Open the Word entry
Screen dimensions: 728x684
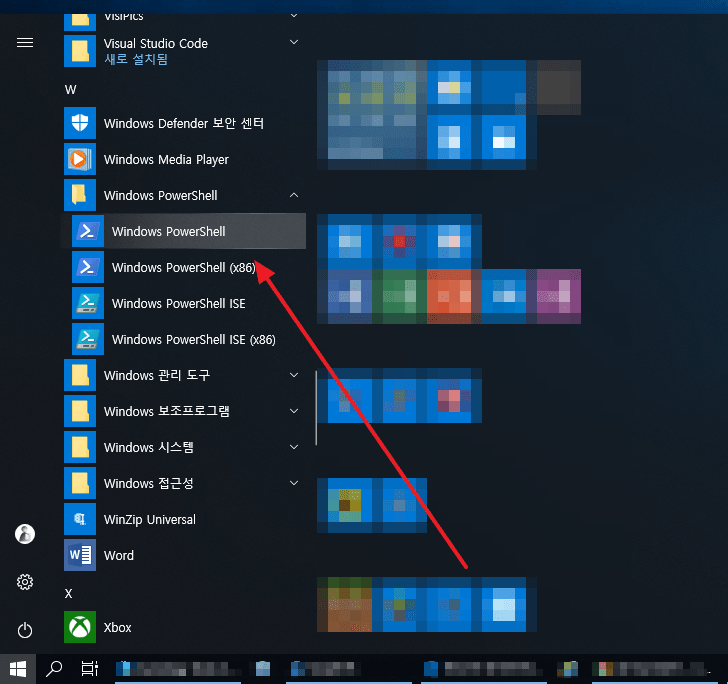183,555
